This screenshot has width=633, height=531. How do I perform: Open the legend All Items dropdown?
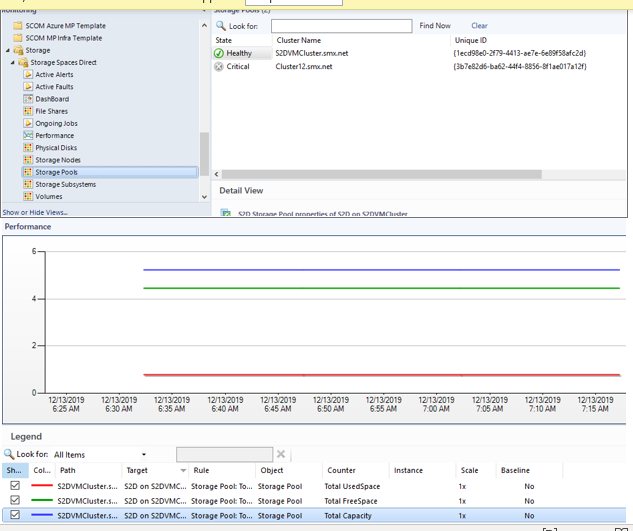[143, 455]
